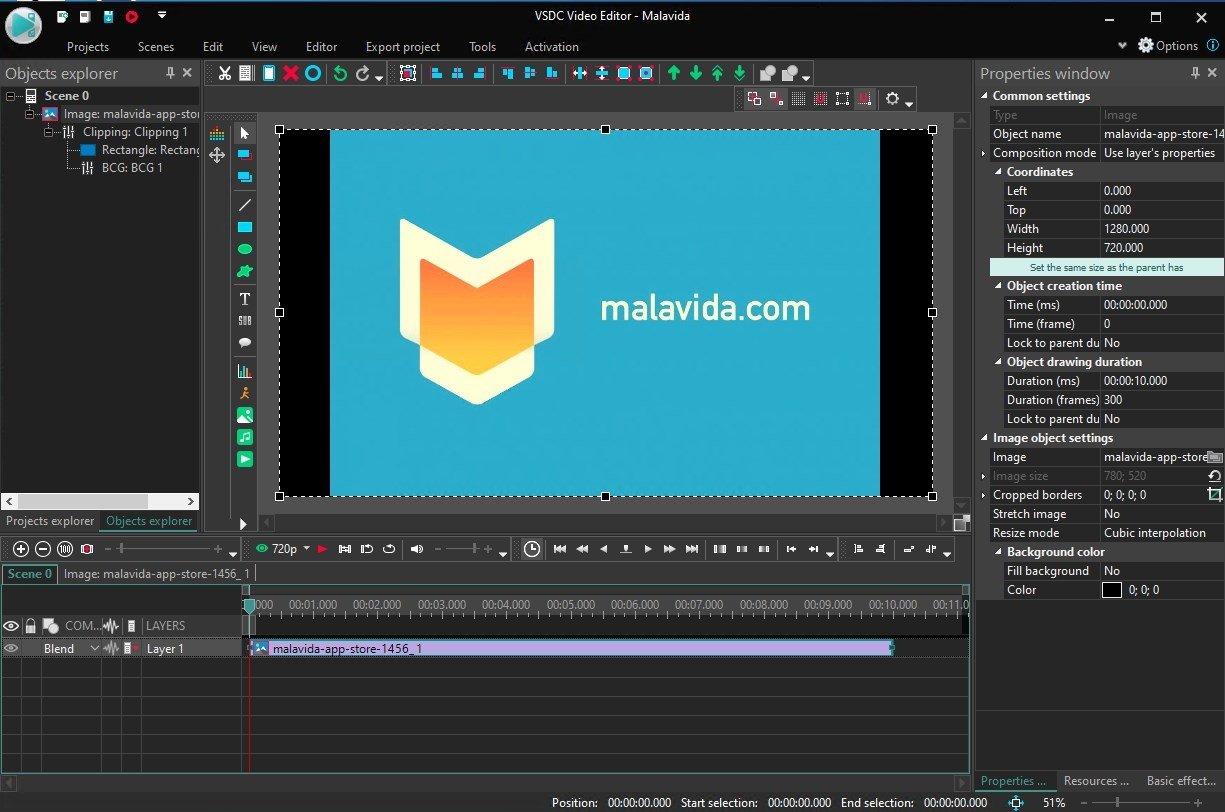The width and height of the screenshot is (1225, 812).
Task: Insert a Subtitle (SUB) object
Action: pos(245,320)
